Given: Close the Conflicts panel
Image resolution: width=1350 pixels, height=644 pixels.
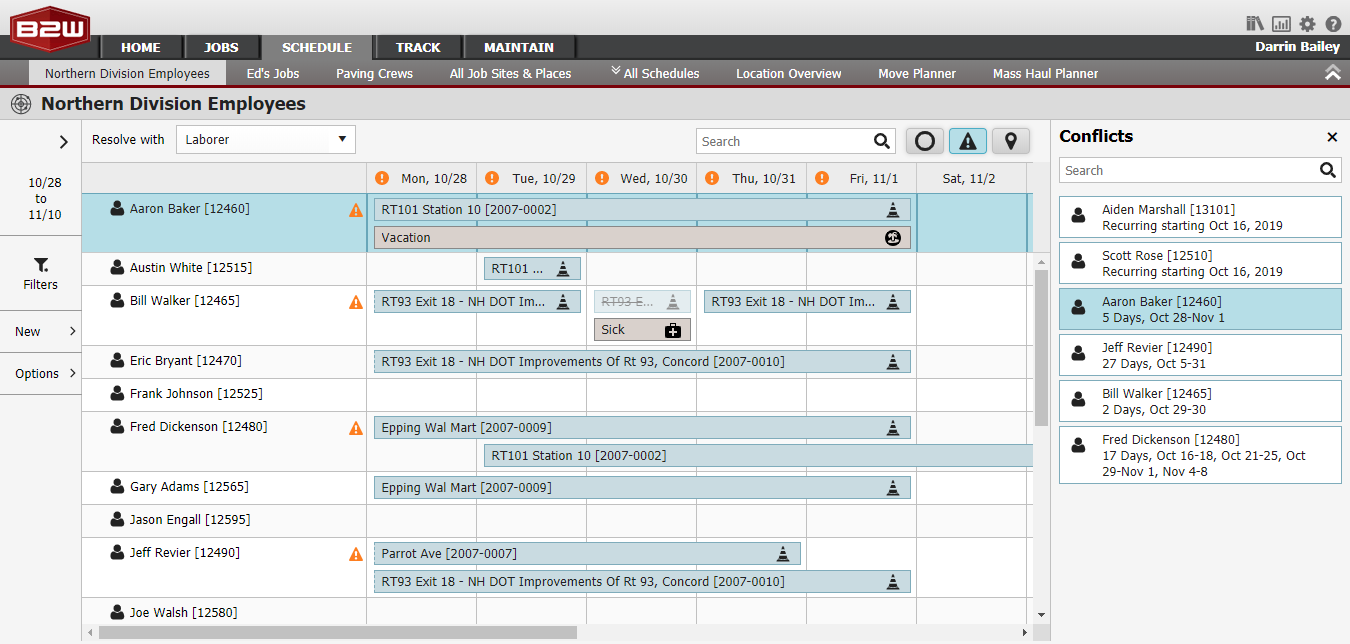Looking at the screenshot, I should 1332,137.
